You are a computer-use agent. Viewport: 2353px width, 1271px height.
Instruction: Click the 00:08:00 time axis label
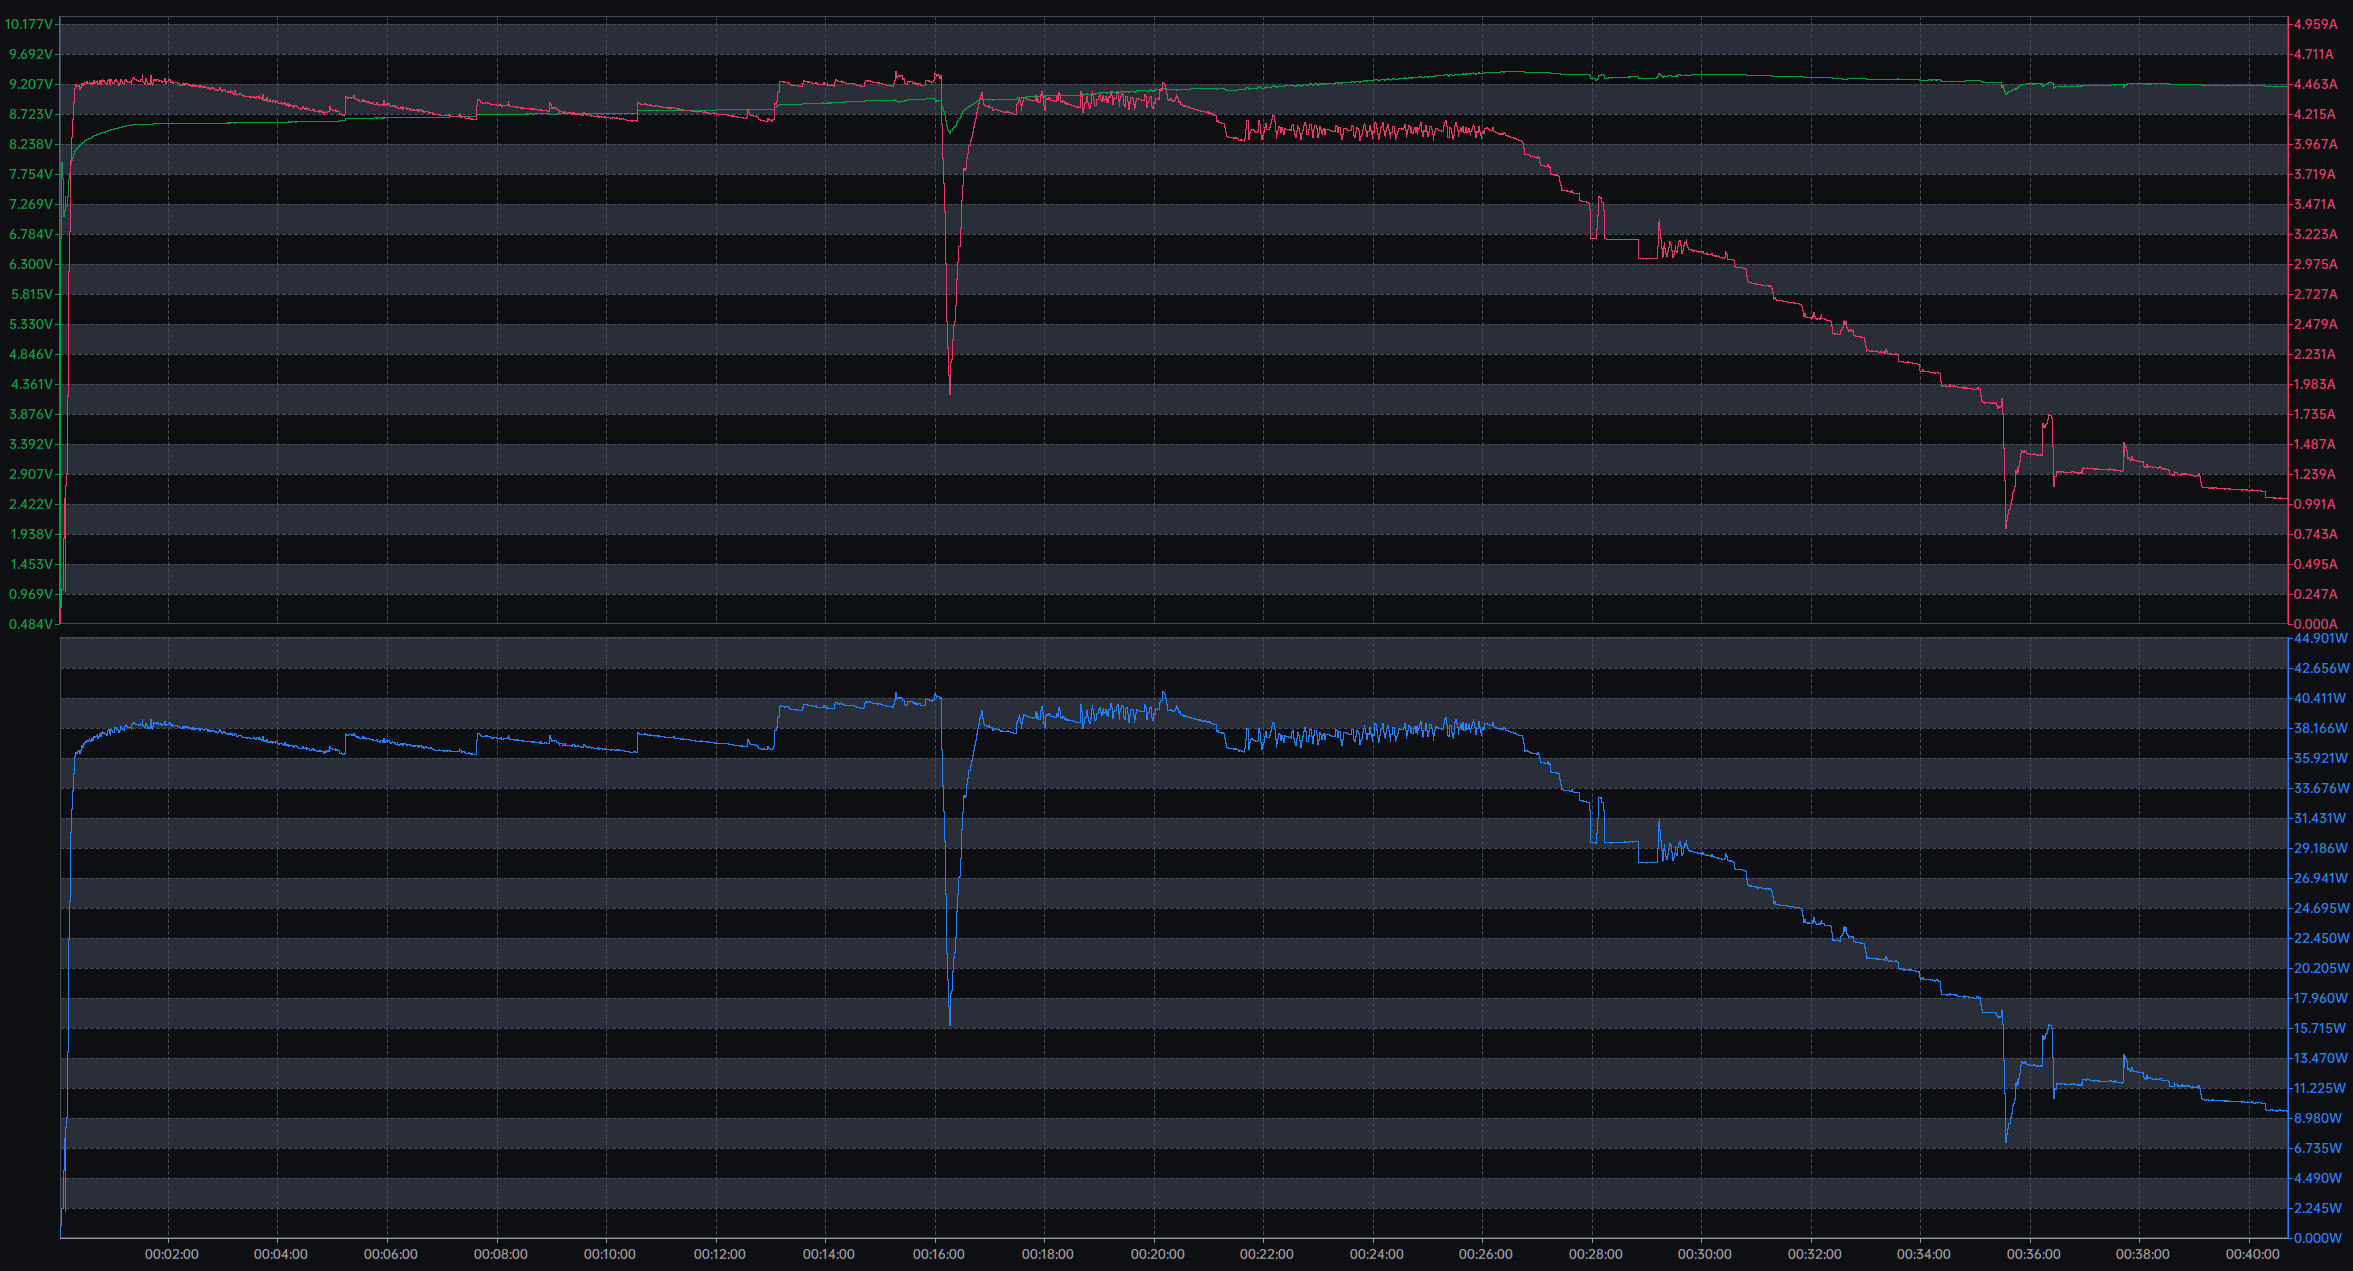pyautogui.click(x=500, y=1254)
